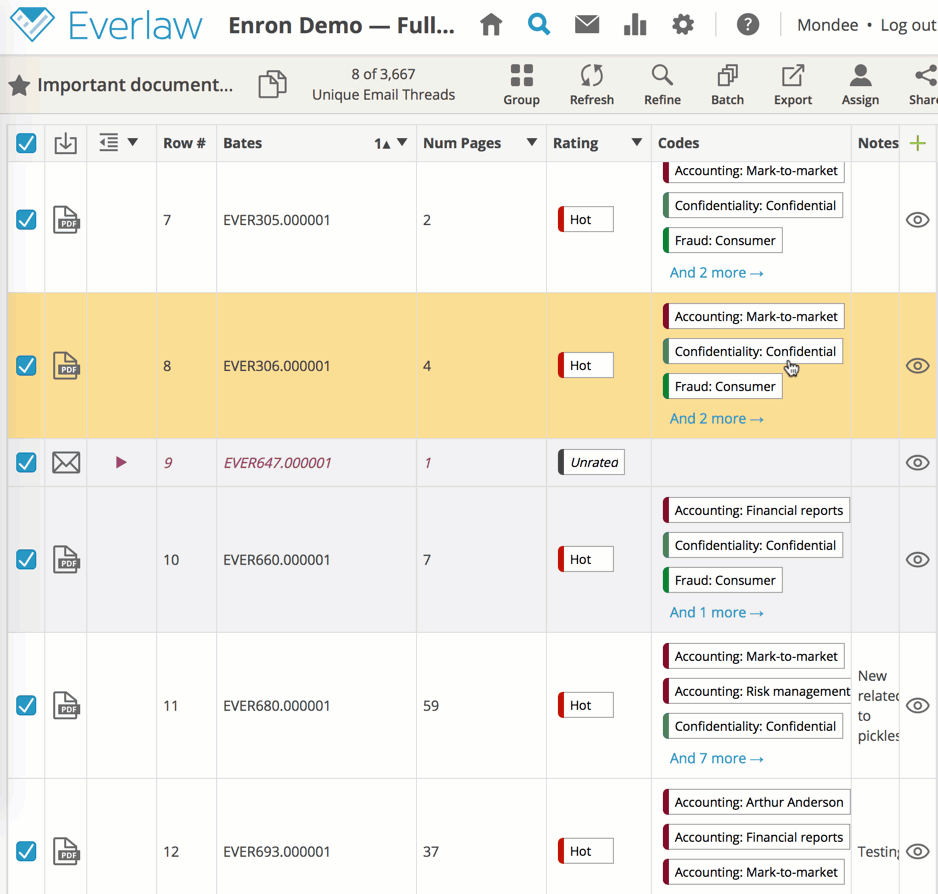938x894 pixels.
Task: Open the Messages envelope icon
Action: 587,25
